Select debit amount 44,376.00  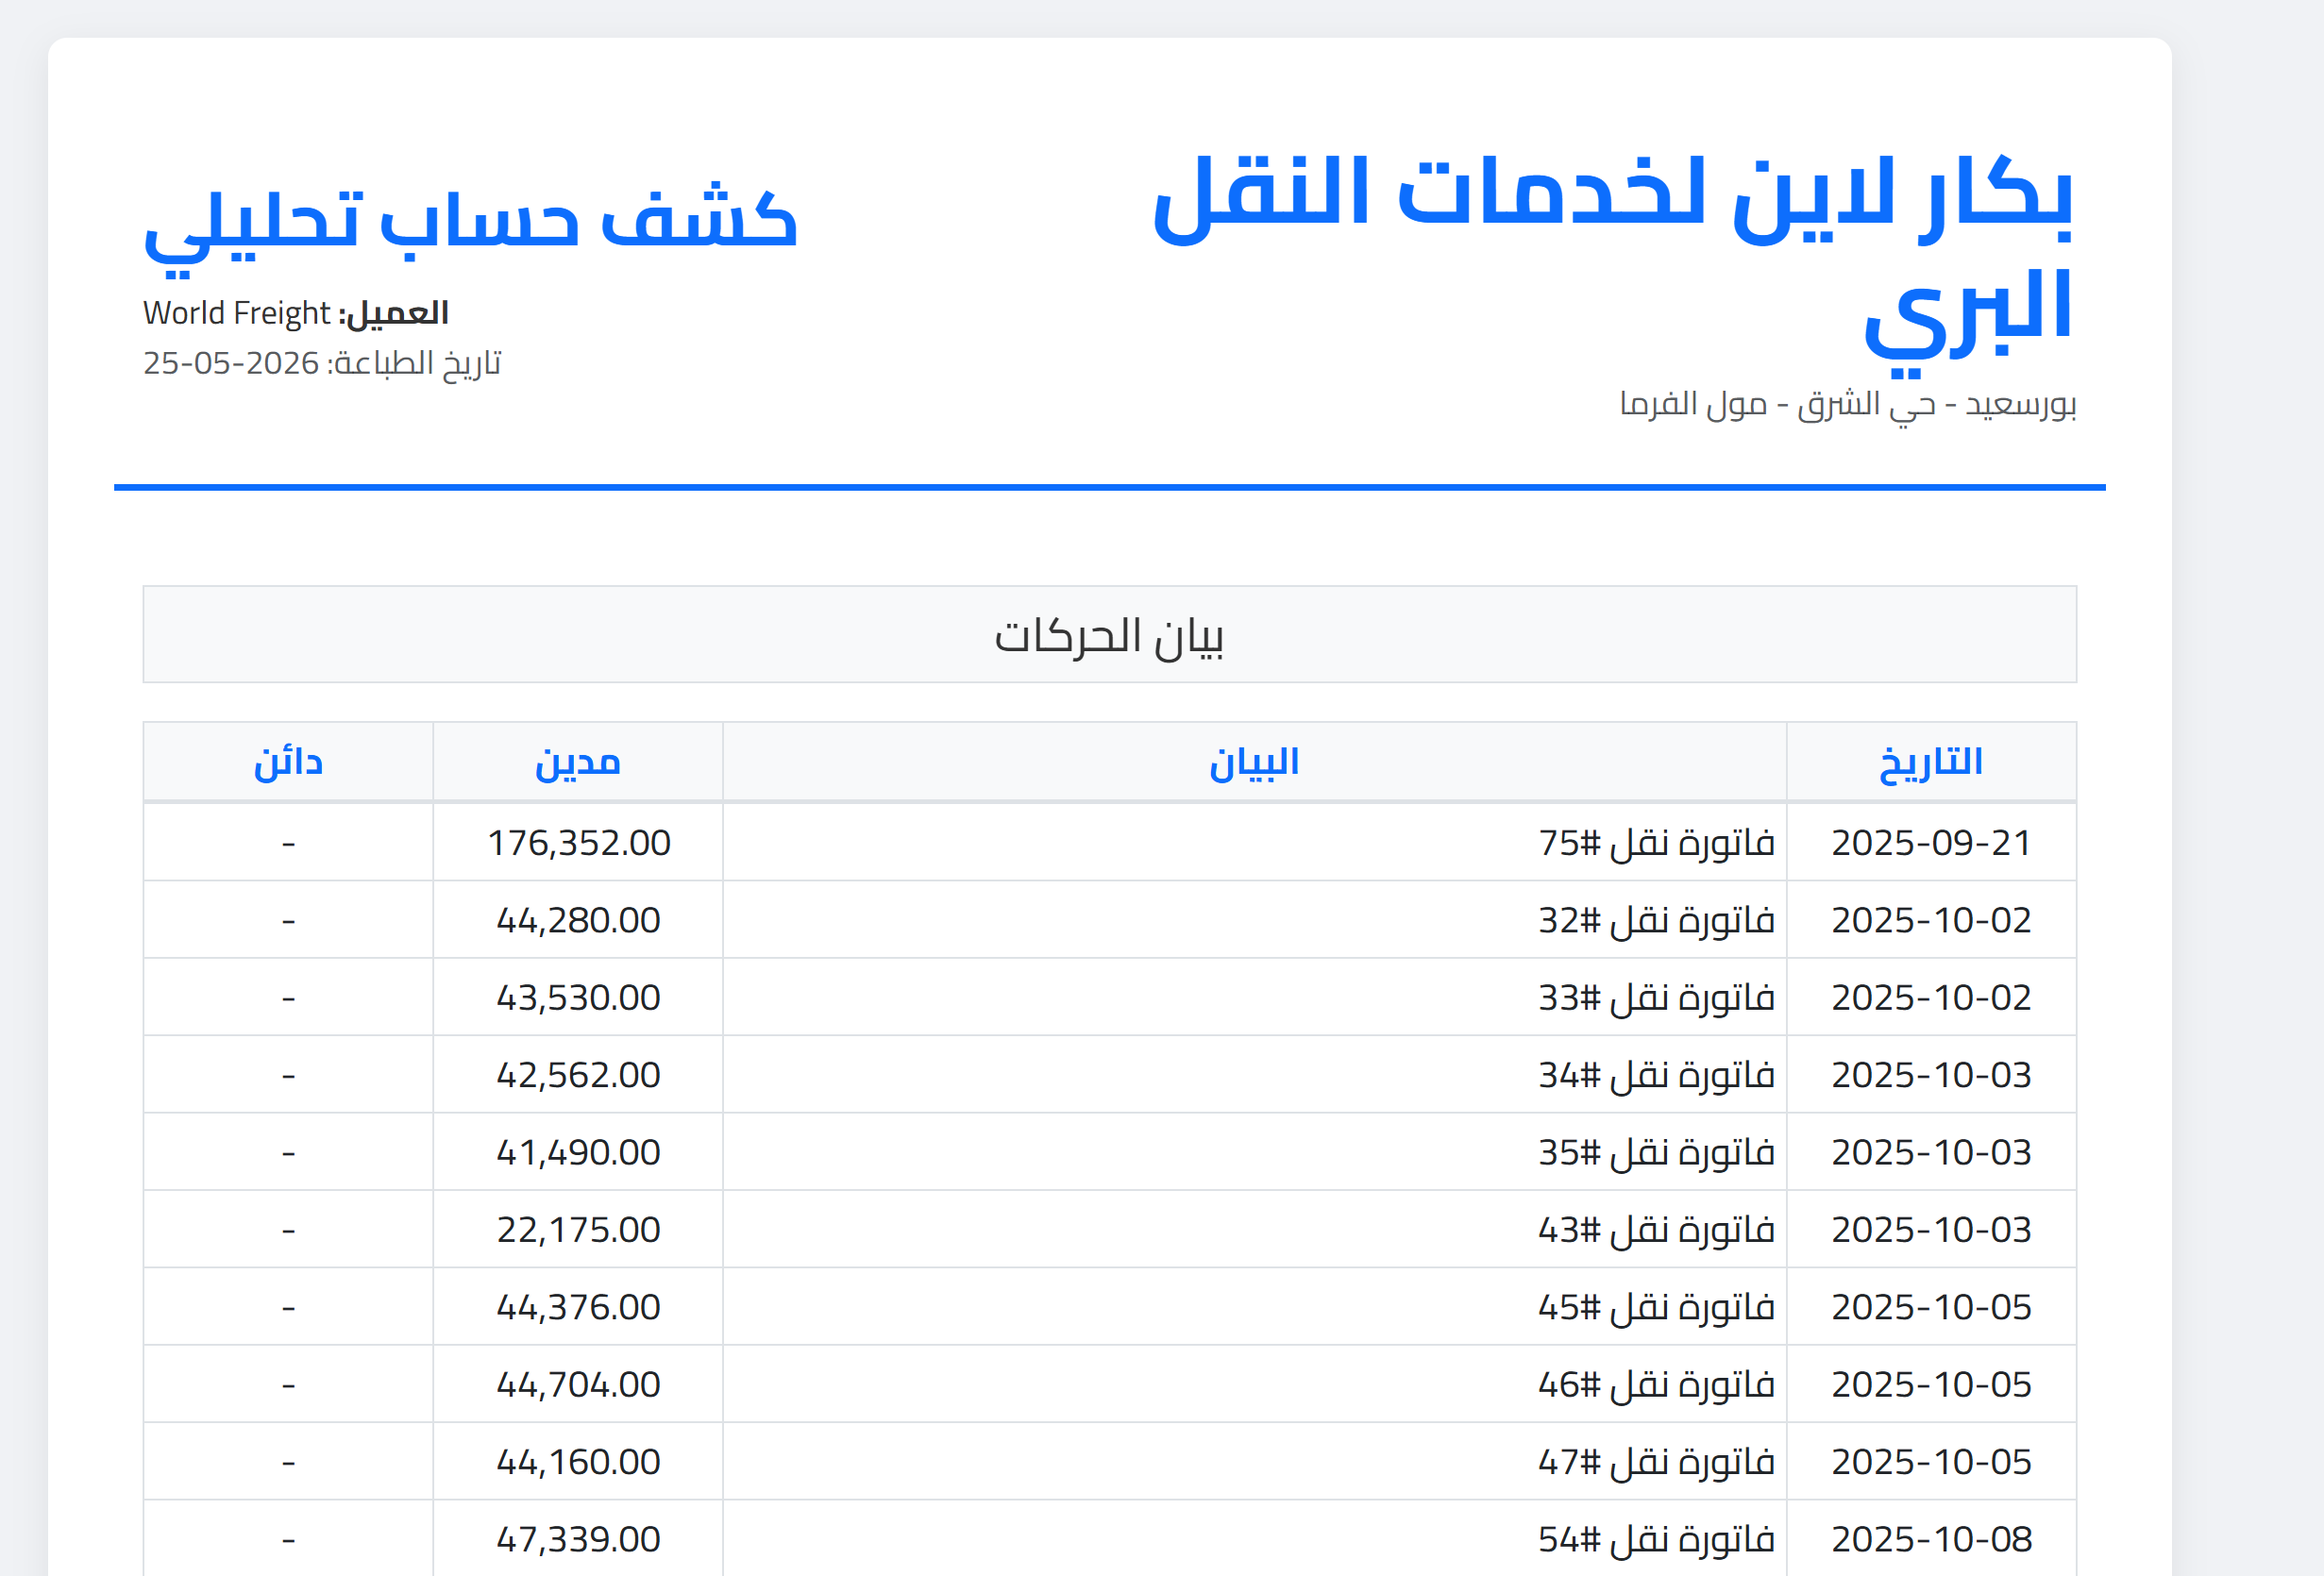click(579, 1307)
